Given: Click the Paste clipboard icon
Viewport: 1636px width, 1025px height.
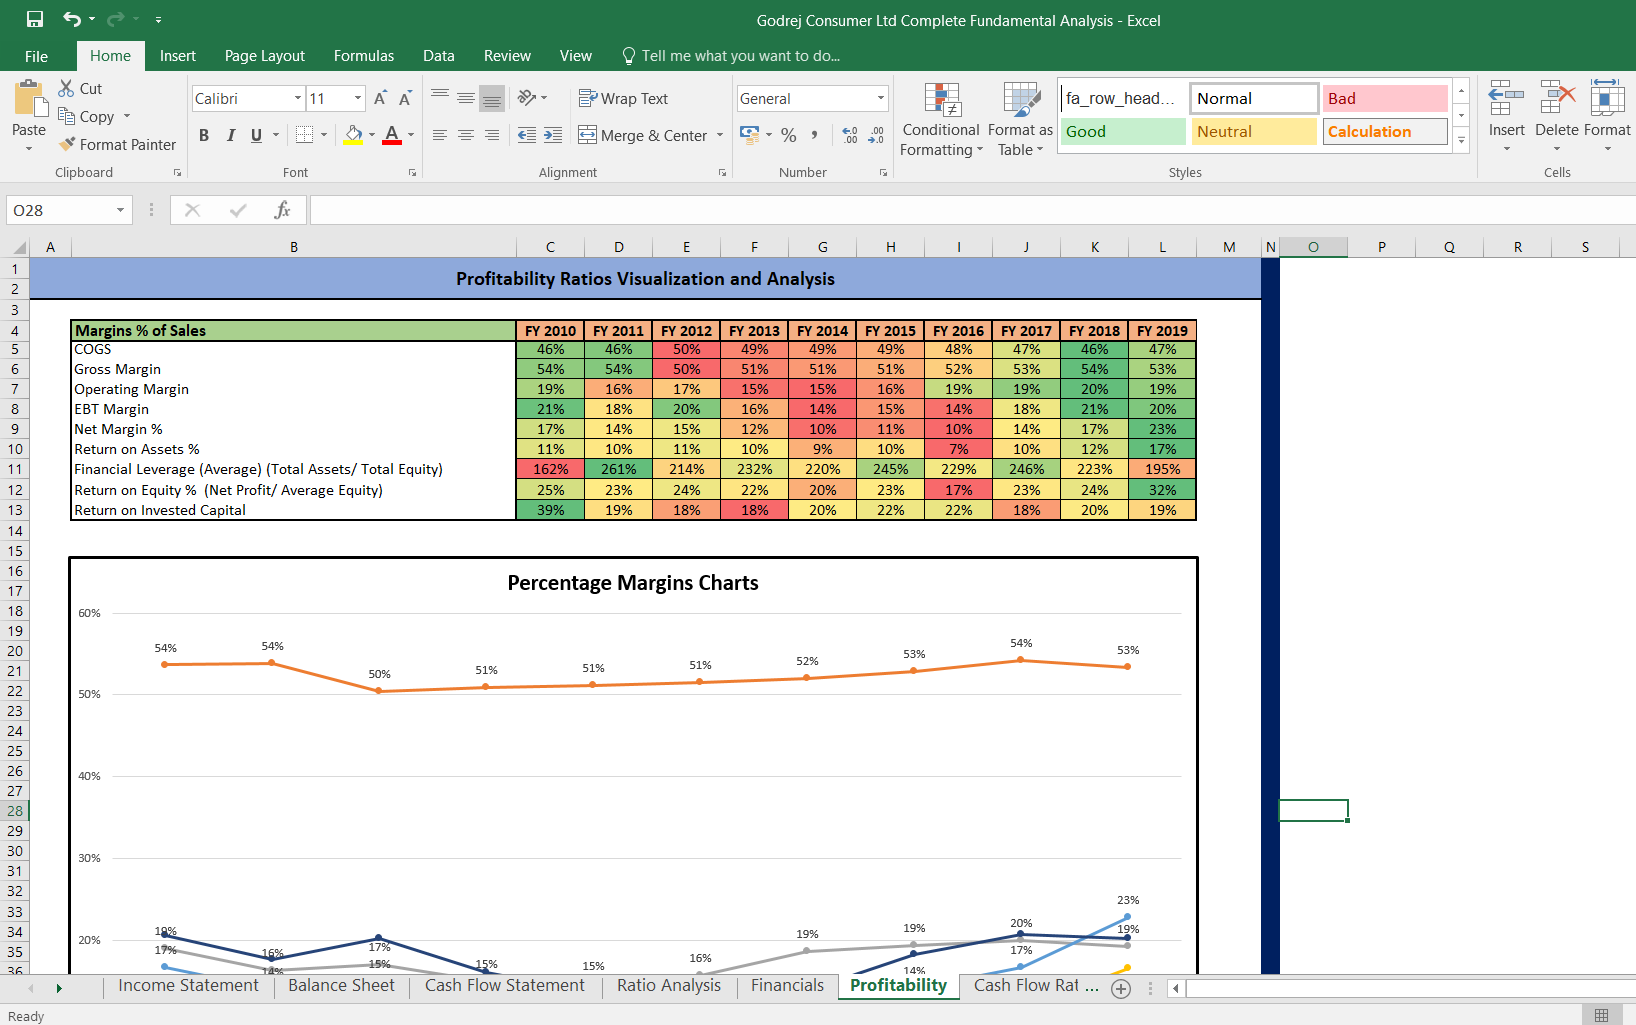Looking at the screenshot, I should [29, 99].
